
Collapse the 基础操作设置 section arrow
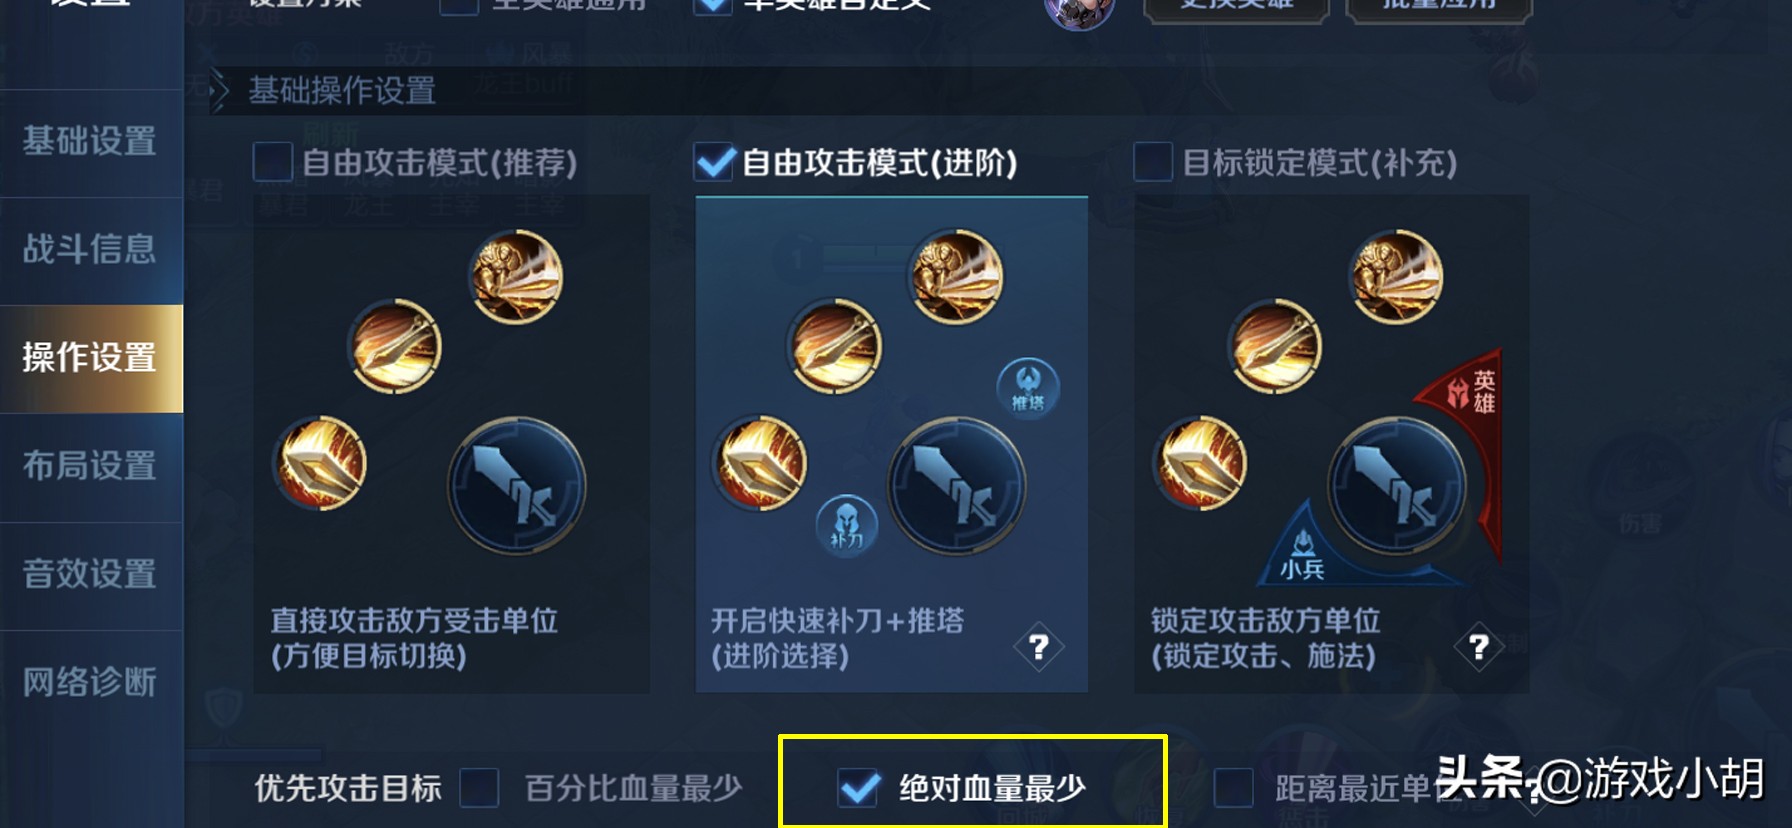(x=220, y=91)
